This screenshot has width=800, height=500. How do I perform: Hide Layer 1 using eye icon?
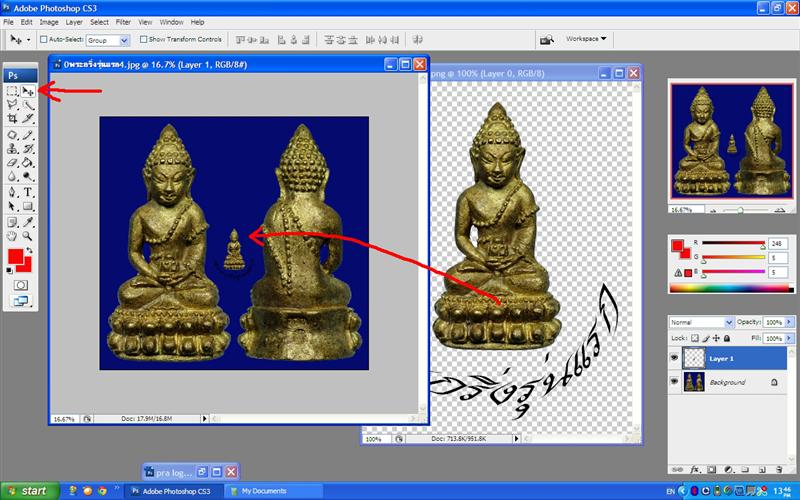pyautogui.click(x=674, y=357)
